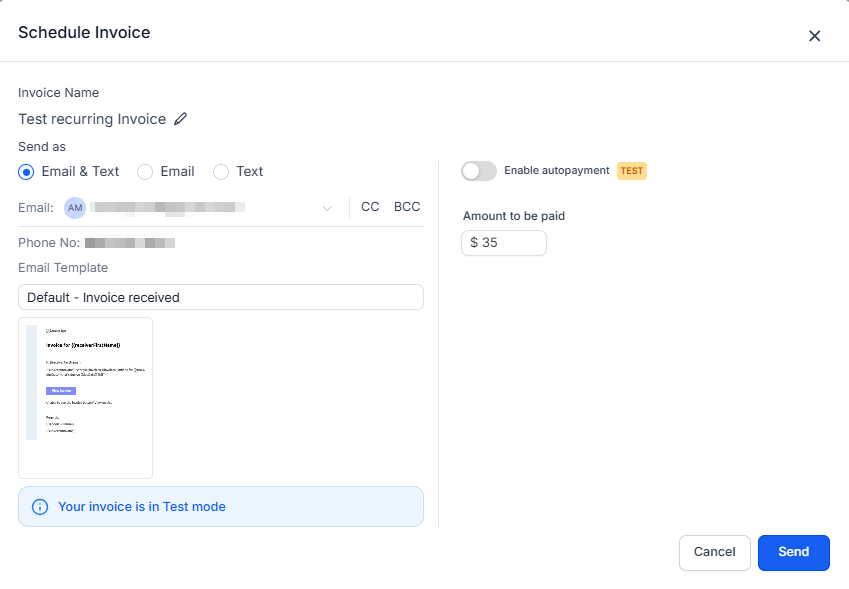849x589 pixels.
Task: Send the scheduled invoice
Action: click(x=794, y=552)
